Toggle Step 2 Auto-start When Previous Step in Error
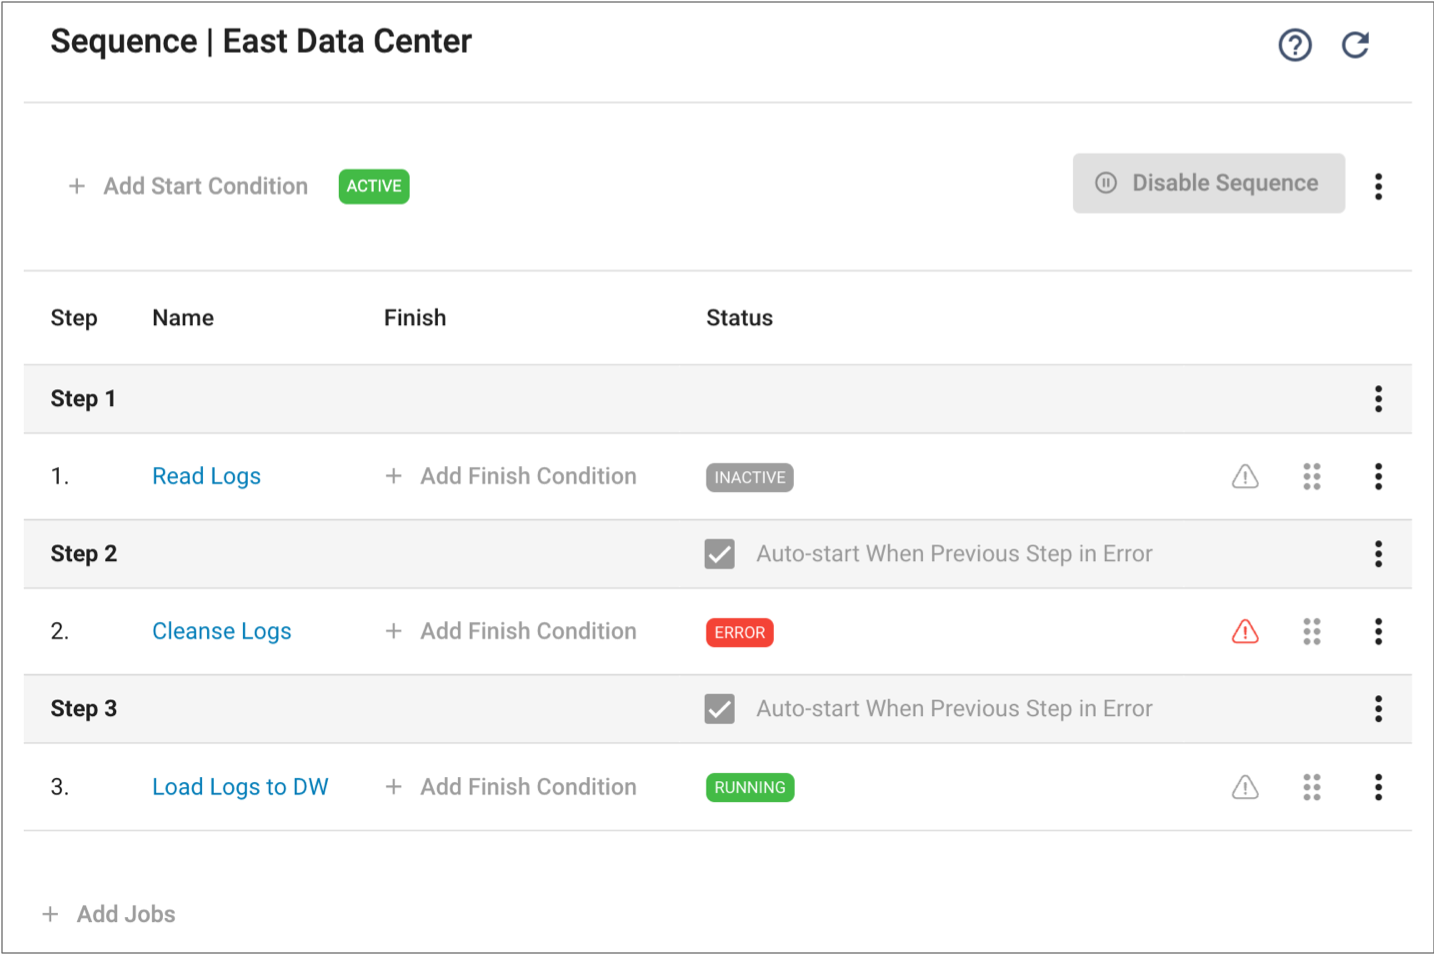This screenshot has width=1434, height=954. (x=720, y=554)
